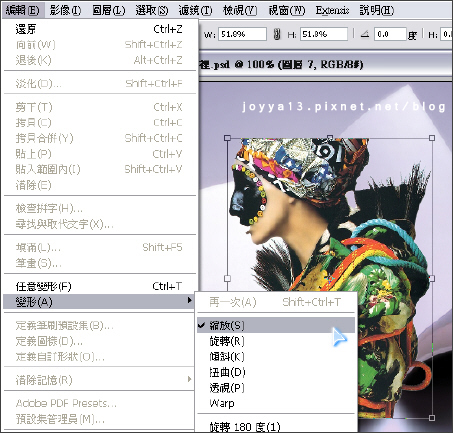Click the top-center transform handle
The width and height of the screenshot is (454, 434).
(330, 137)
